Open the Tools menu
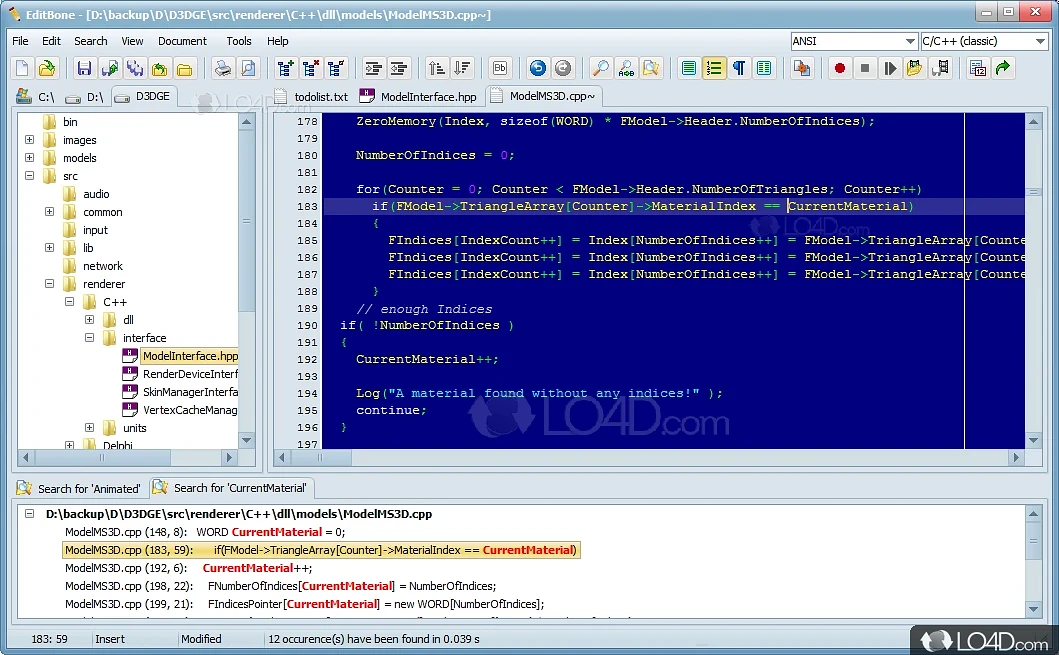This screenshot has height=655, width=1059. coord(238,41)
